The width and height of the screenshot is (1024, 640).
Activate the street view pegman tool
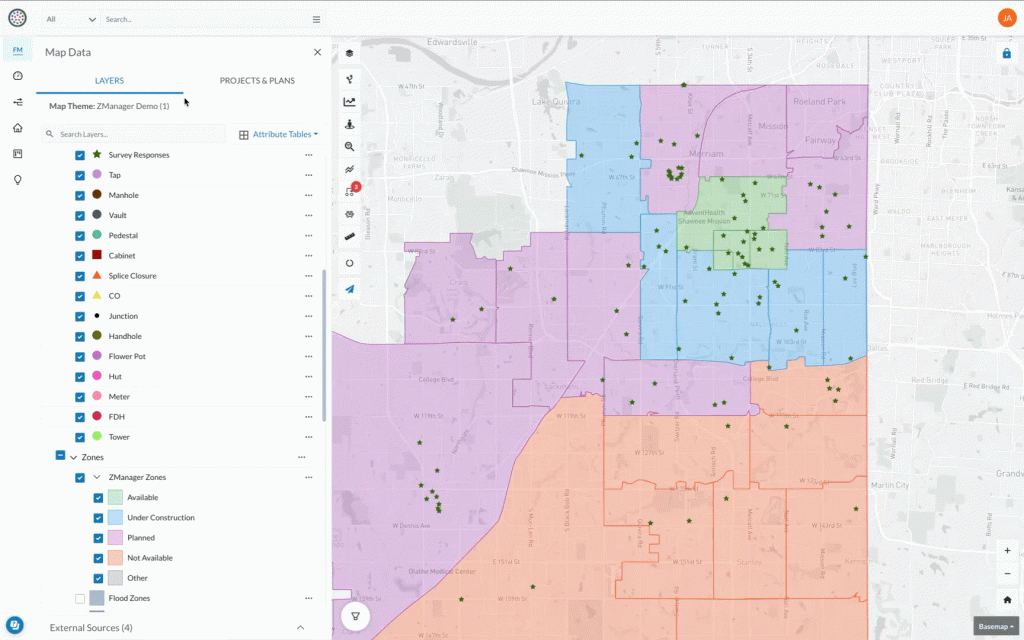(x=351, y=124)
